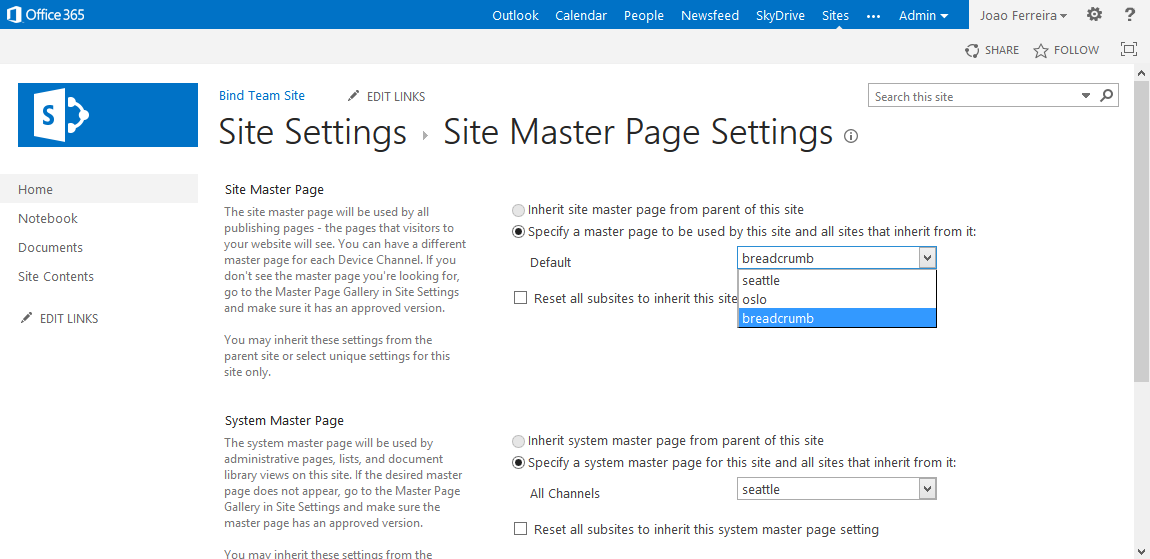Screen dimensions: 1150x559
Task: Choose breadcrumb in the dropdown list
Action: (x=837, y=318)
